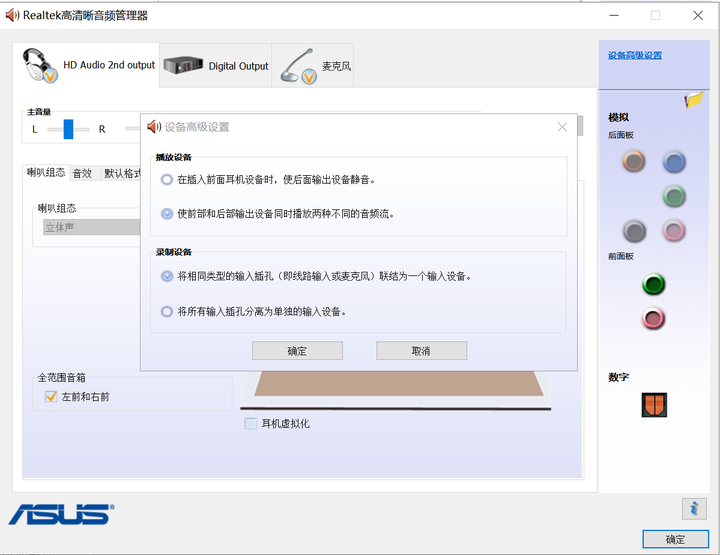Select mute rear output when front headphone plugged
Screen dimensions: 720x555
[167, 179]
